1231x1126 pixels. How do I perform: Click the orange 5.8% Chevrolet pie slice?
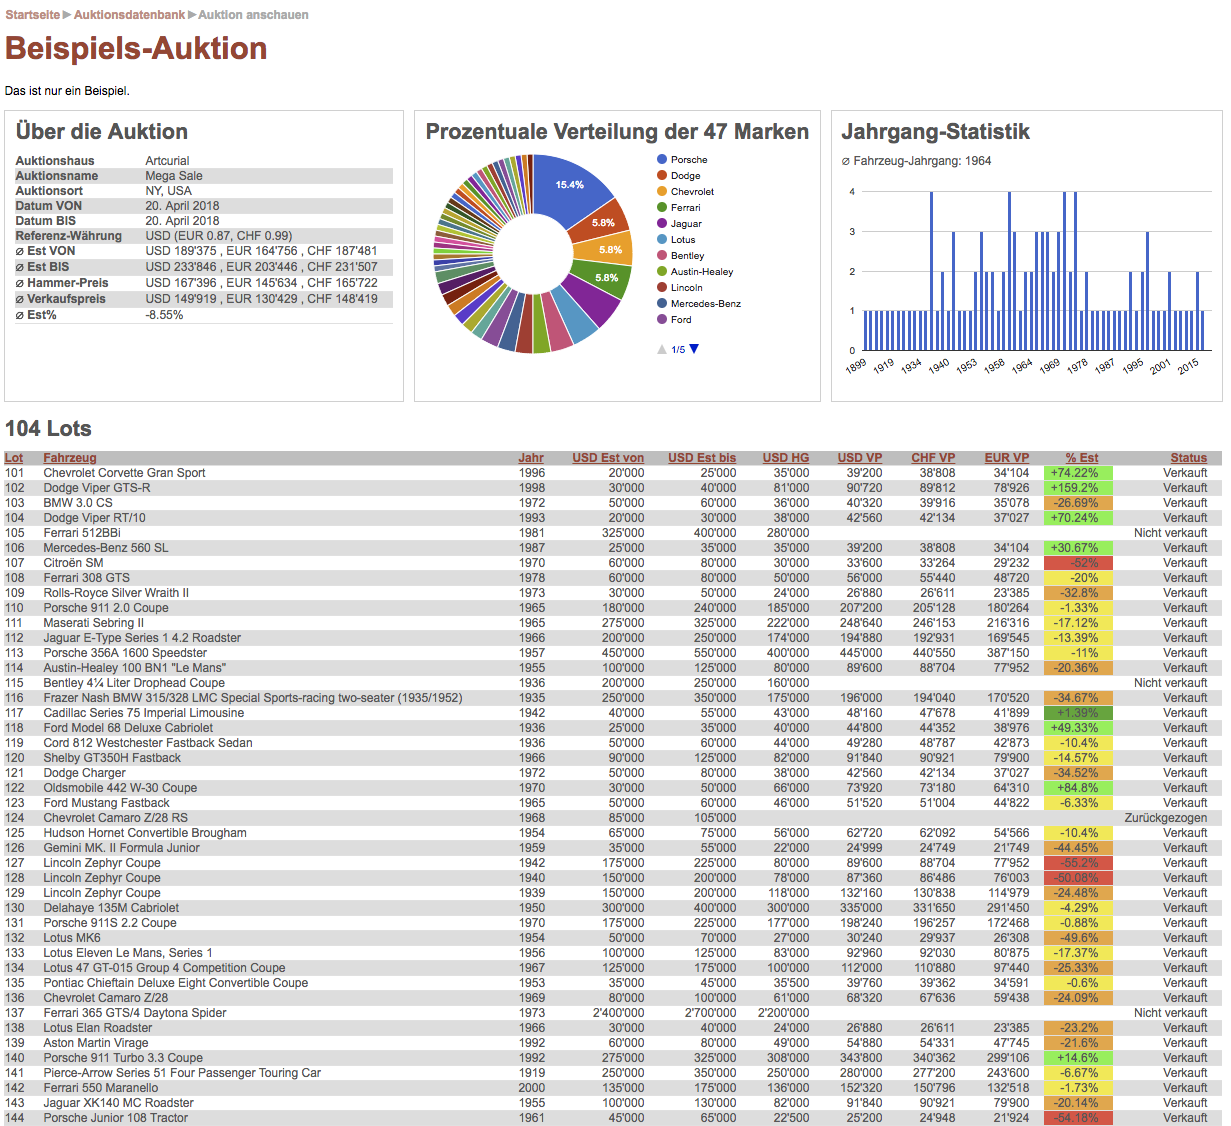pos(611,250)
